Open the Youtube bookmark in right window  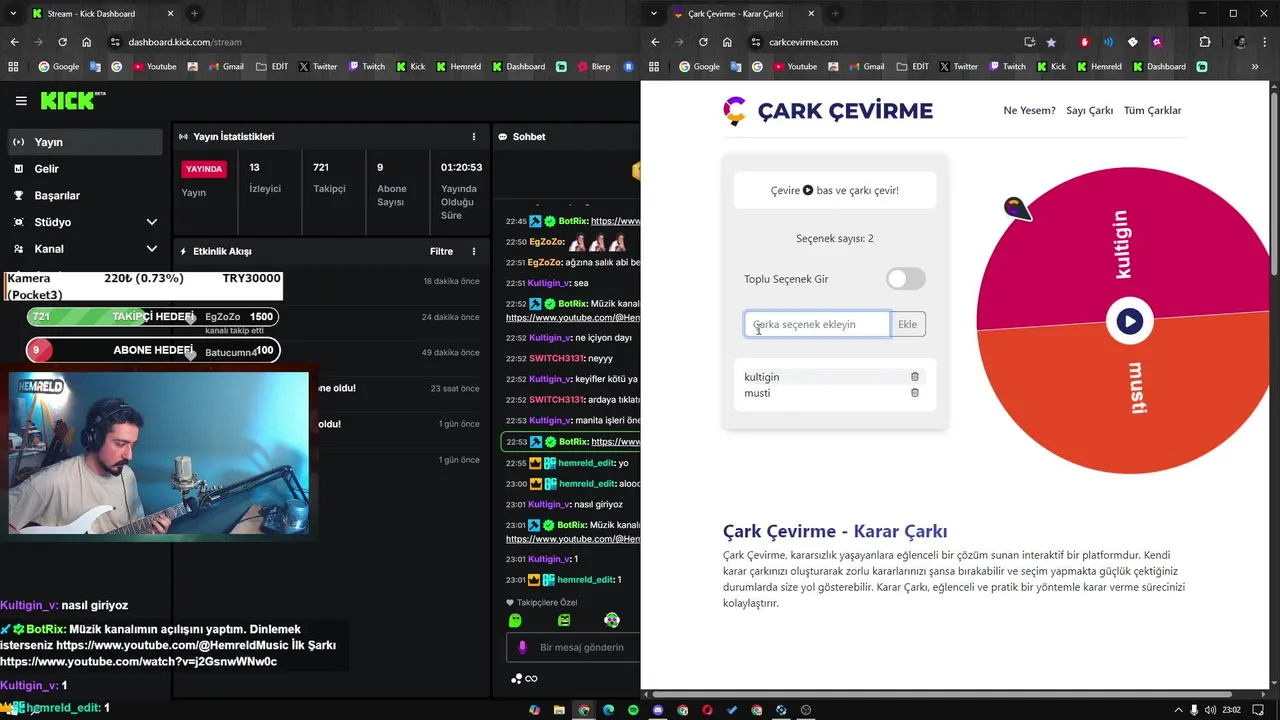pyautogui.click(x=794, y=67)
